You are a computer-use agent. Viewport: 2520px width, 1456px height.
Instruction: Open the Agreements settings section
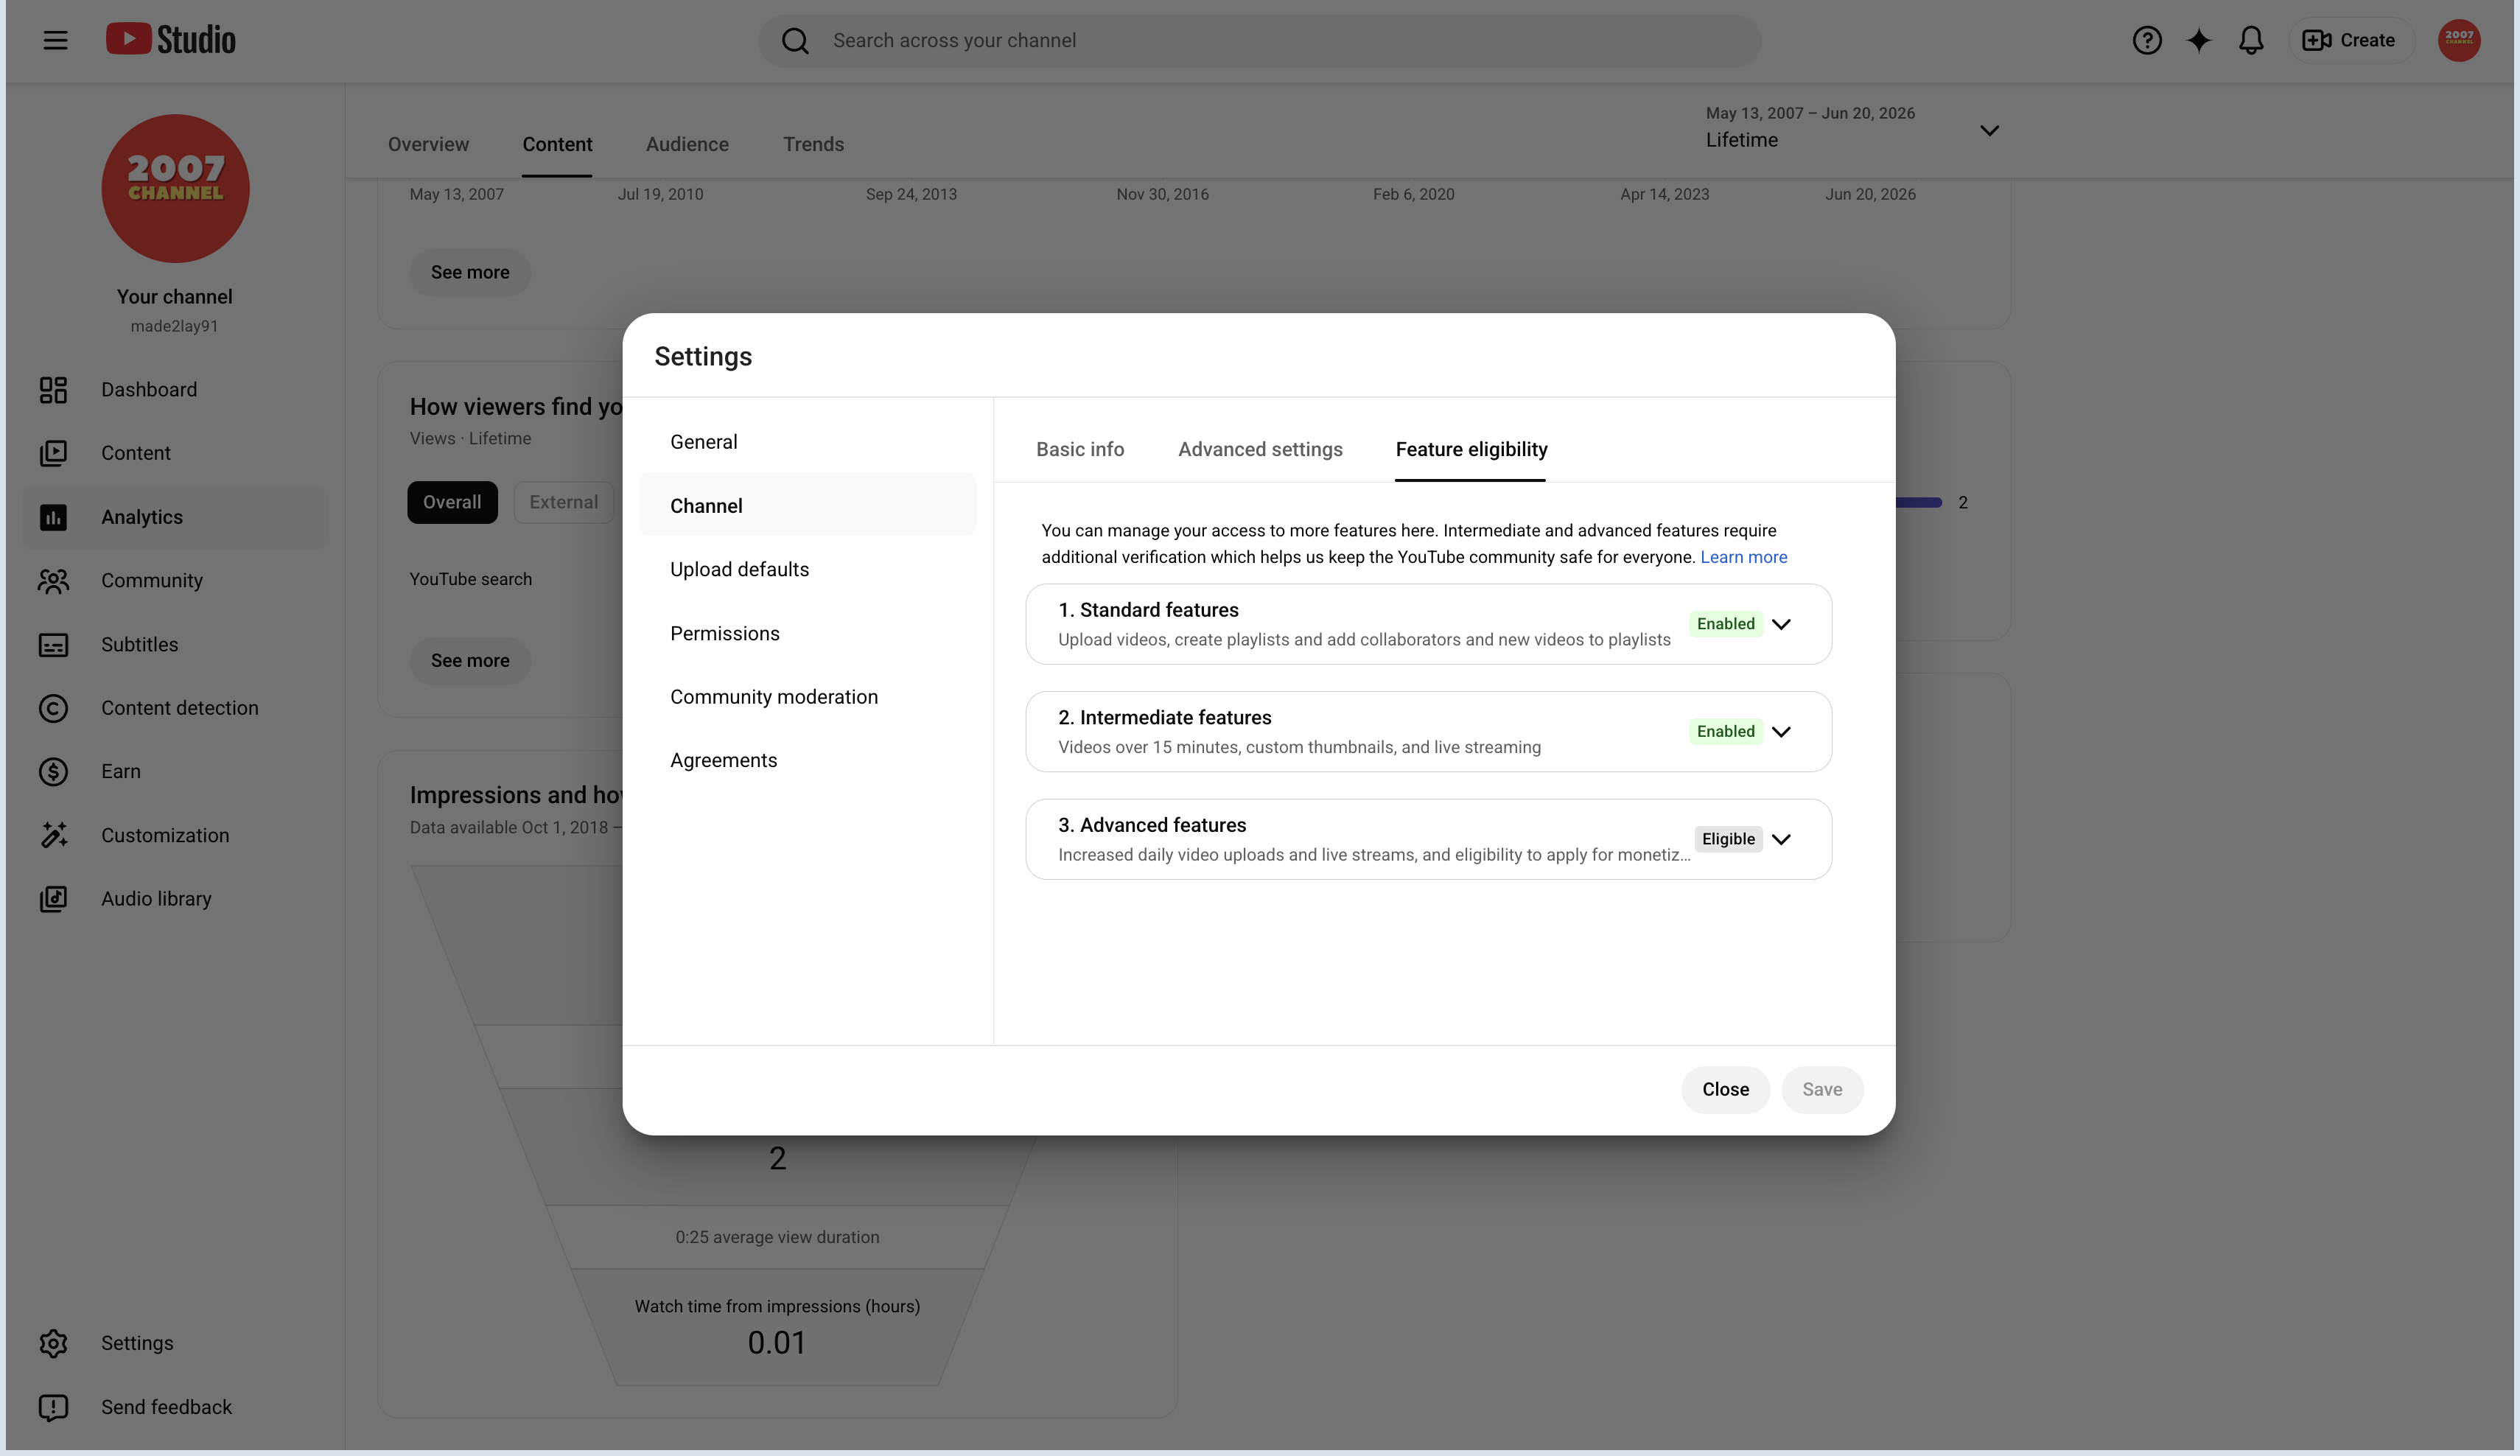coord(807,760)
